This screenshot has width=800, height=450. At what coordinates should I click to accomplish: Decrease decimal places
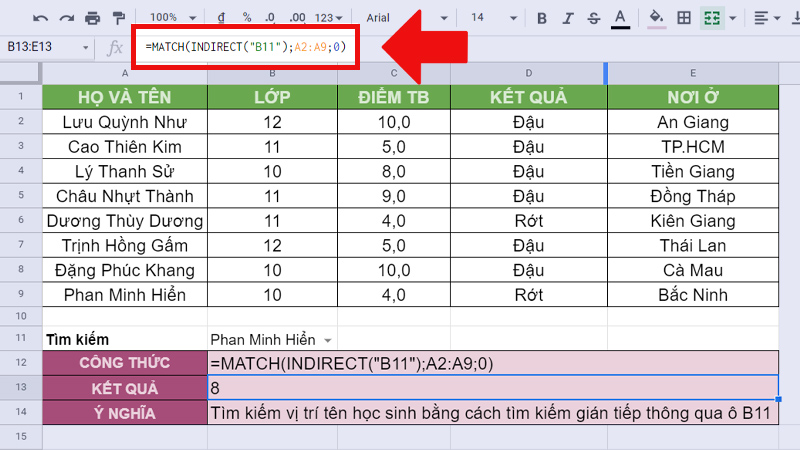(270, 17)
